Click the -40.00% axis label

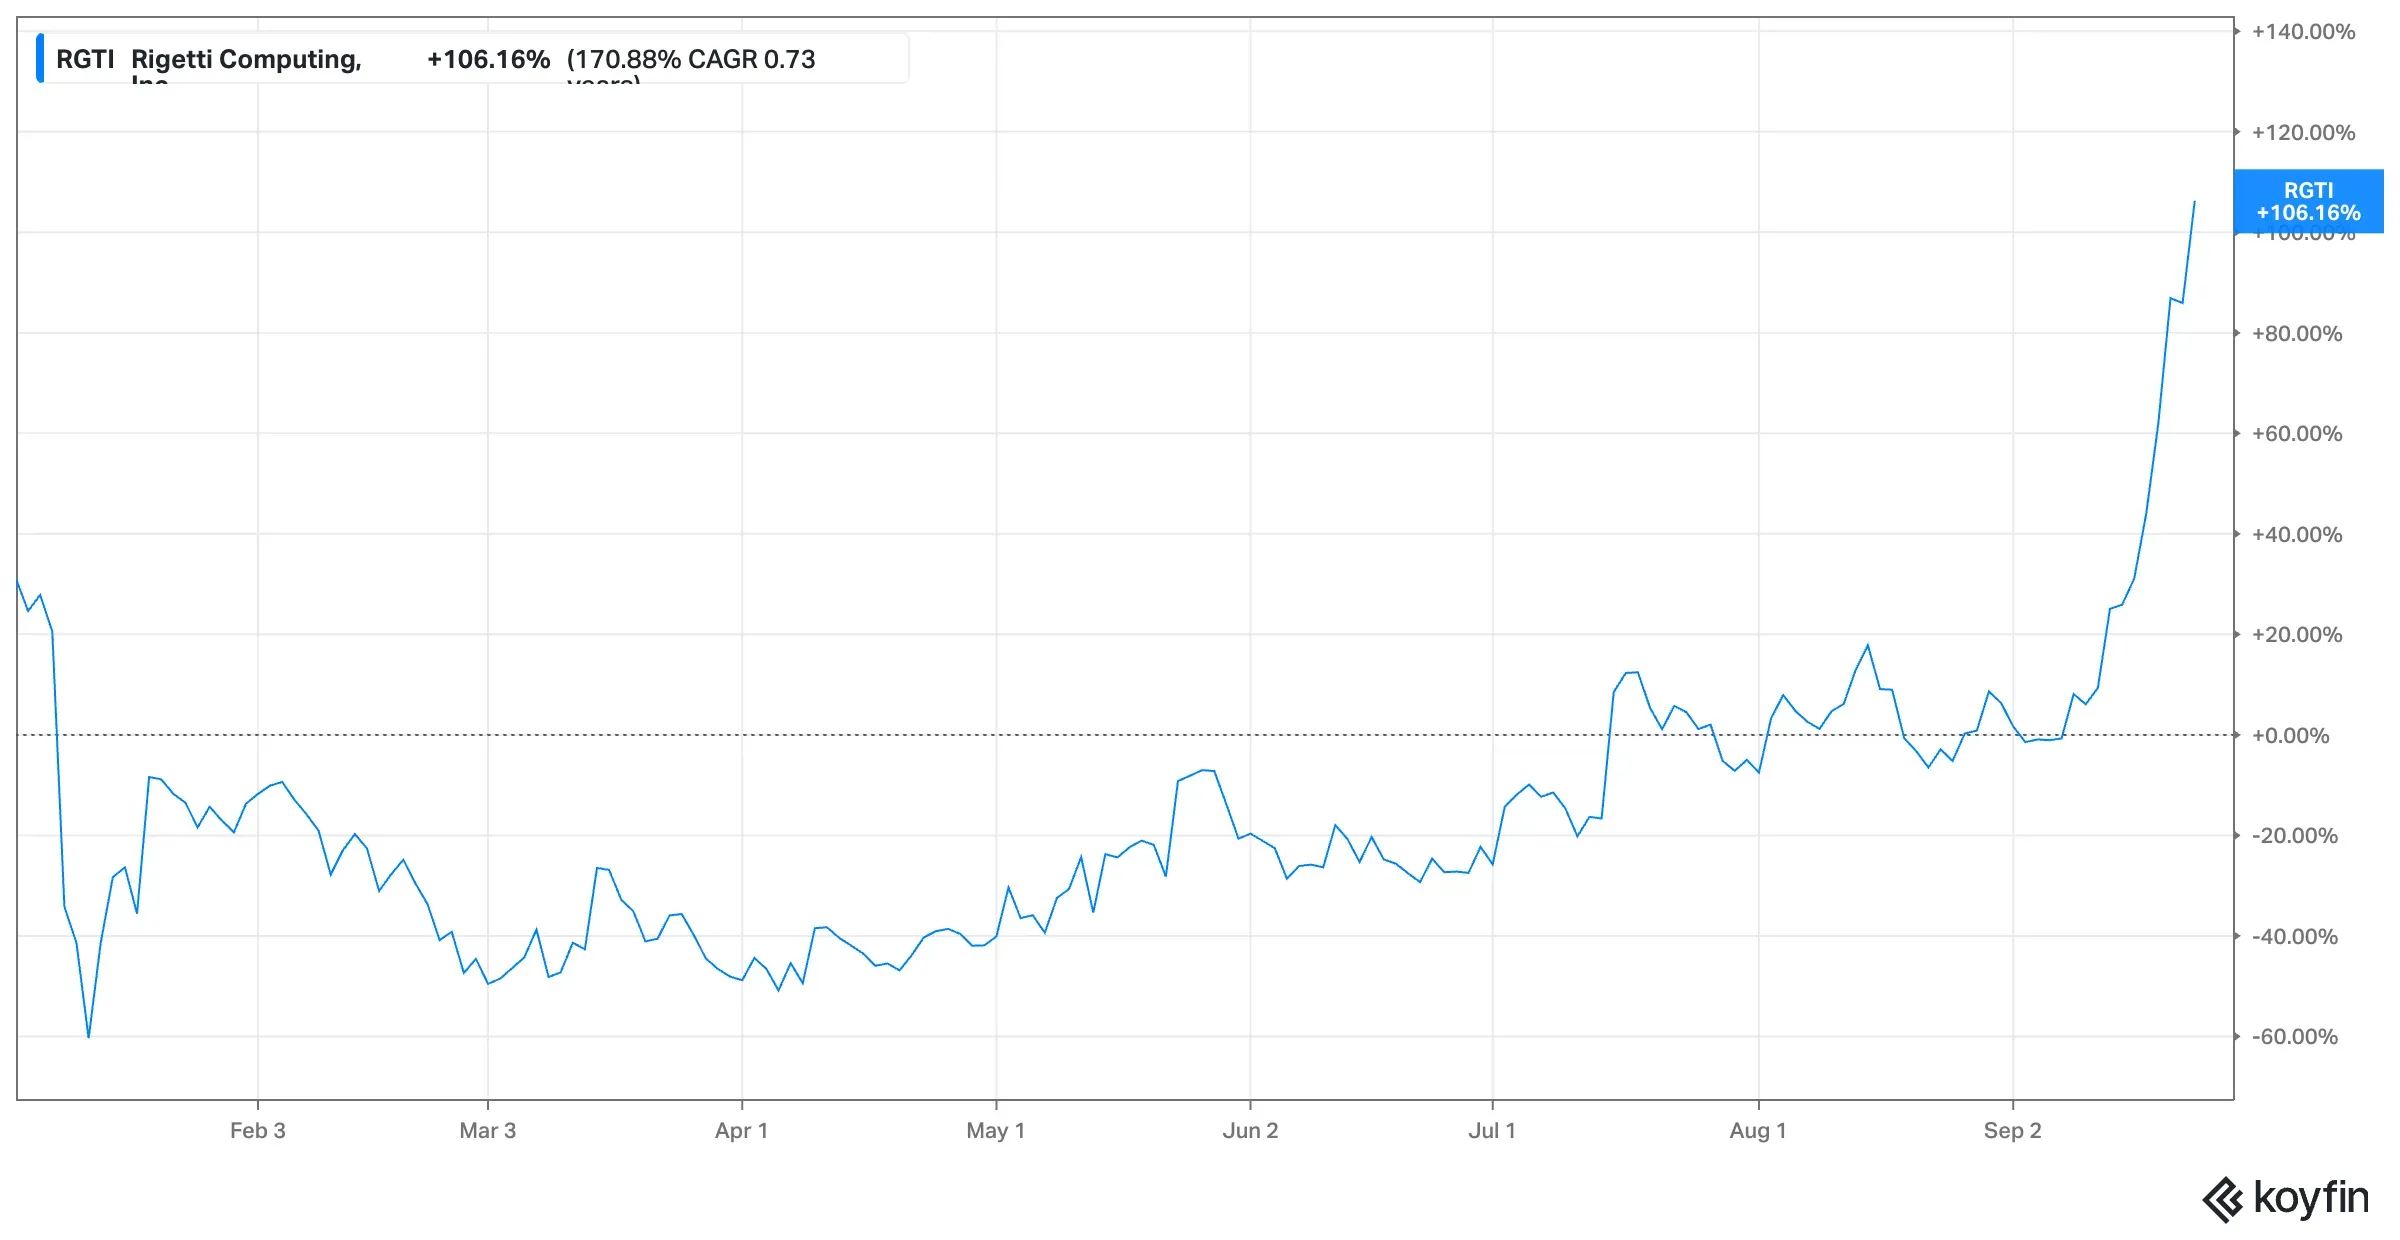click(2295, 937)
